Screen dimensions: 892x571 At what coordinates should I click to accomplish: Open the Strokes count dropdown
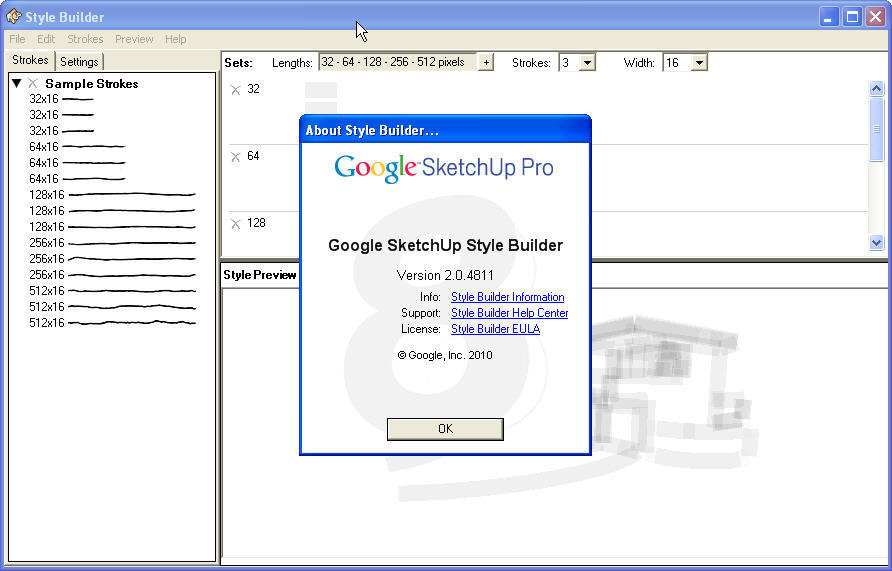click(x=588, y=63)
